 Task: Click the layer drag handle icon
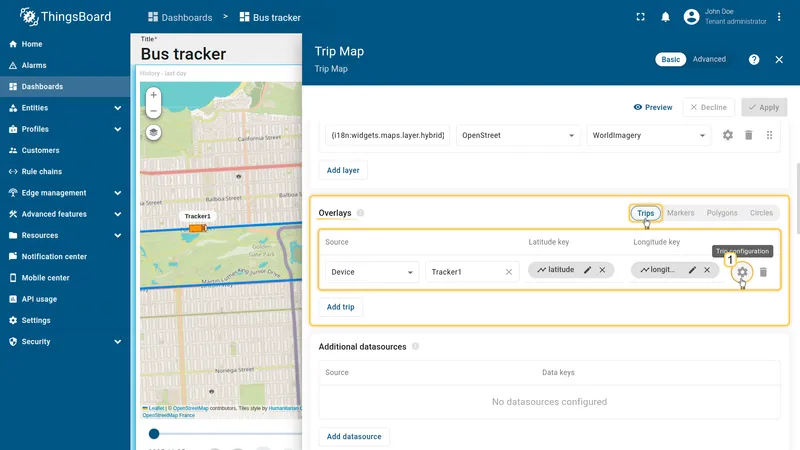[769, 135]
